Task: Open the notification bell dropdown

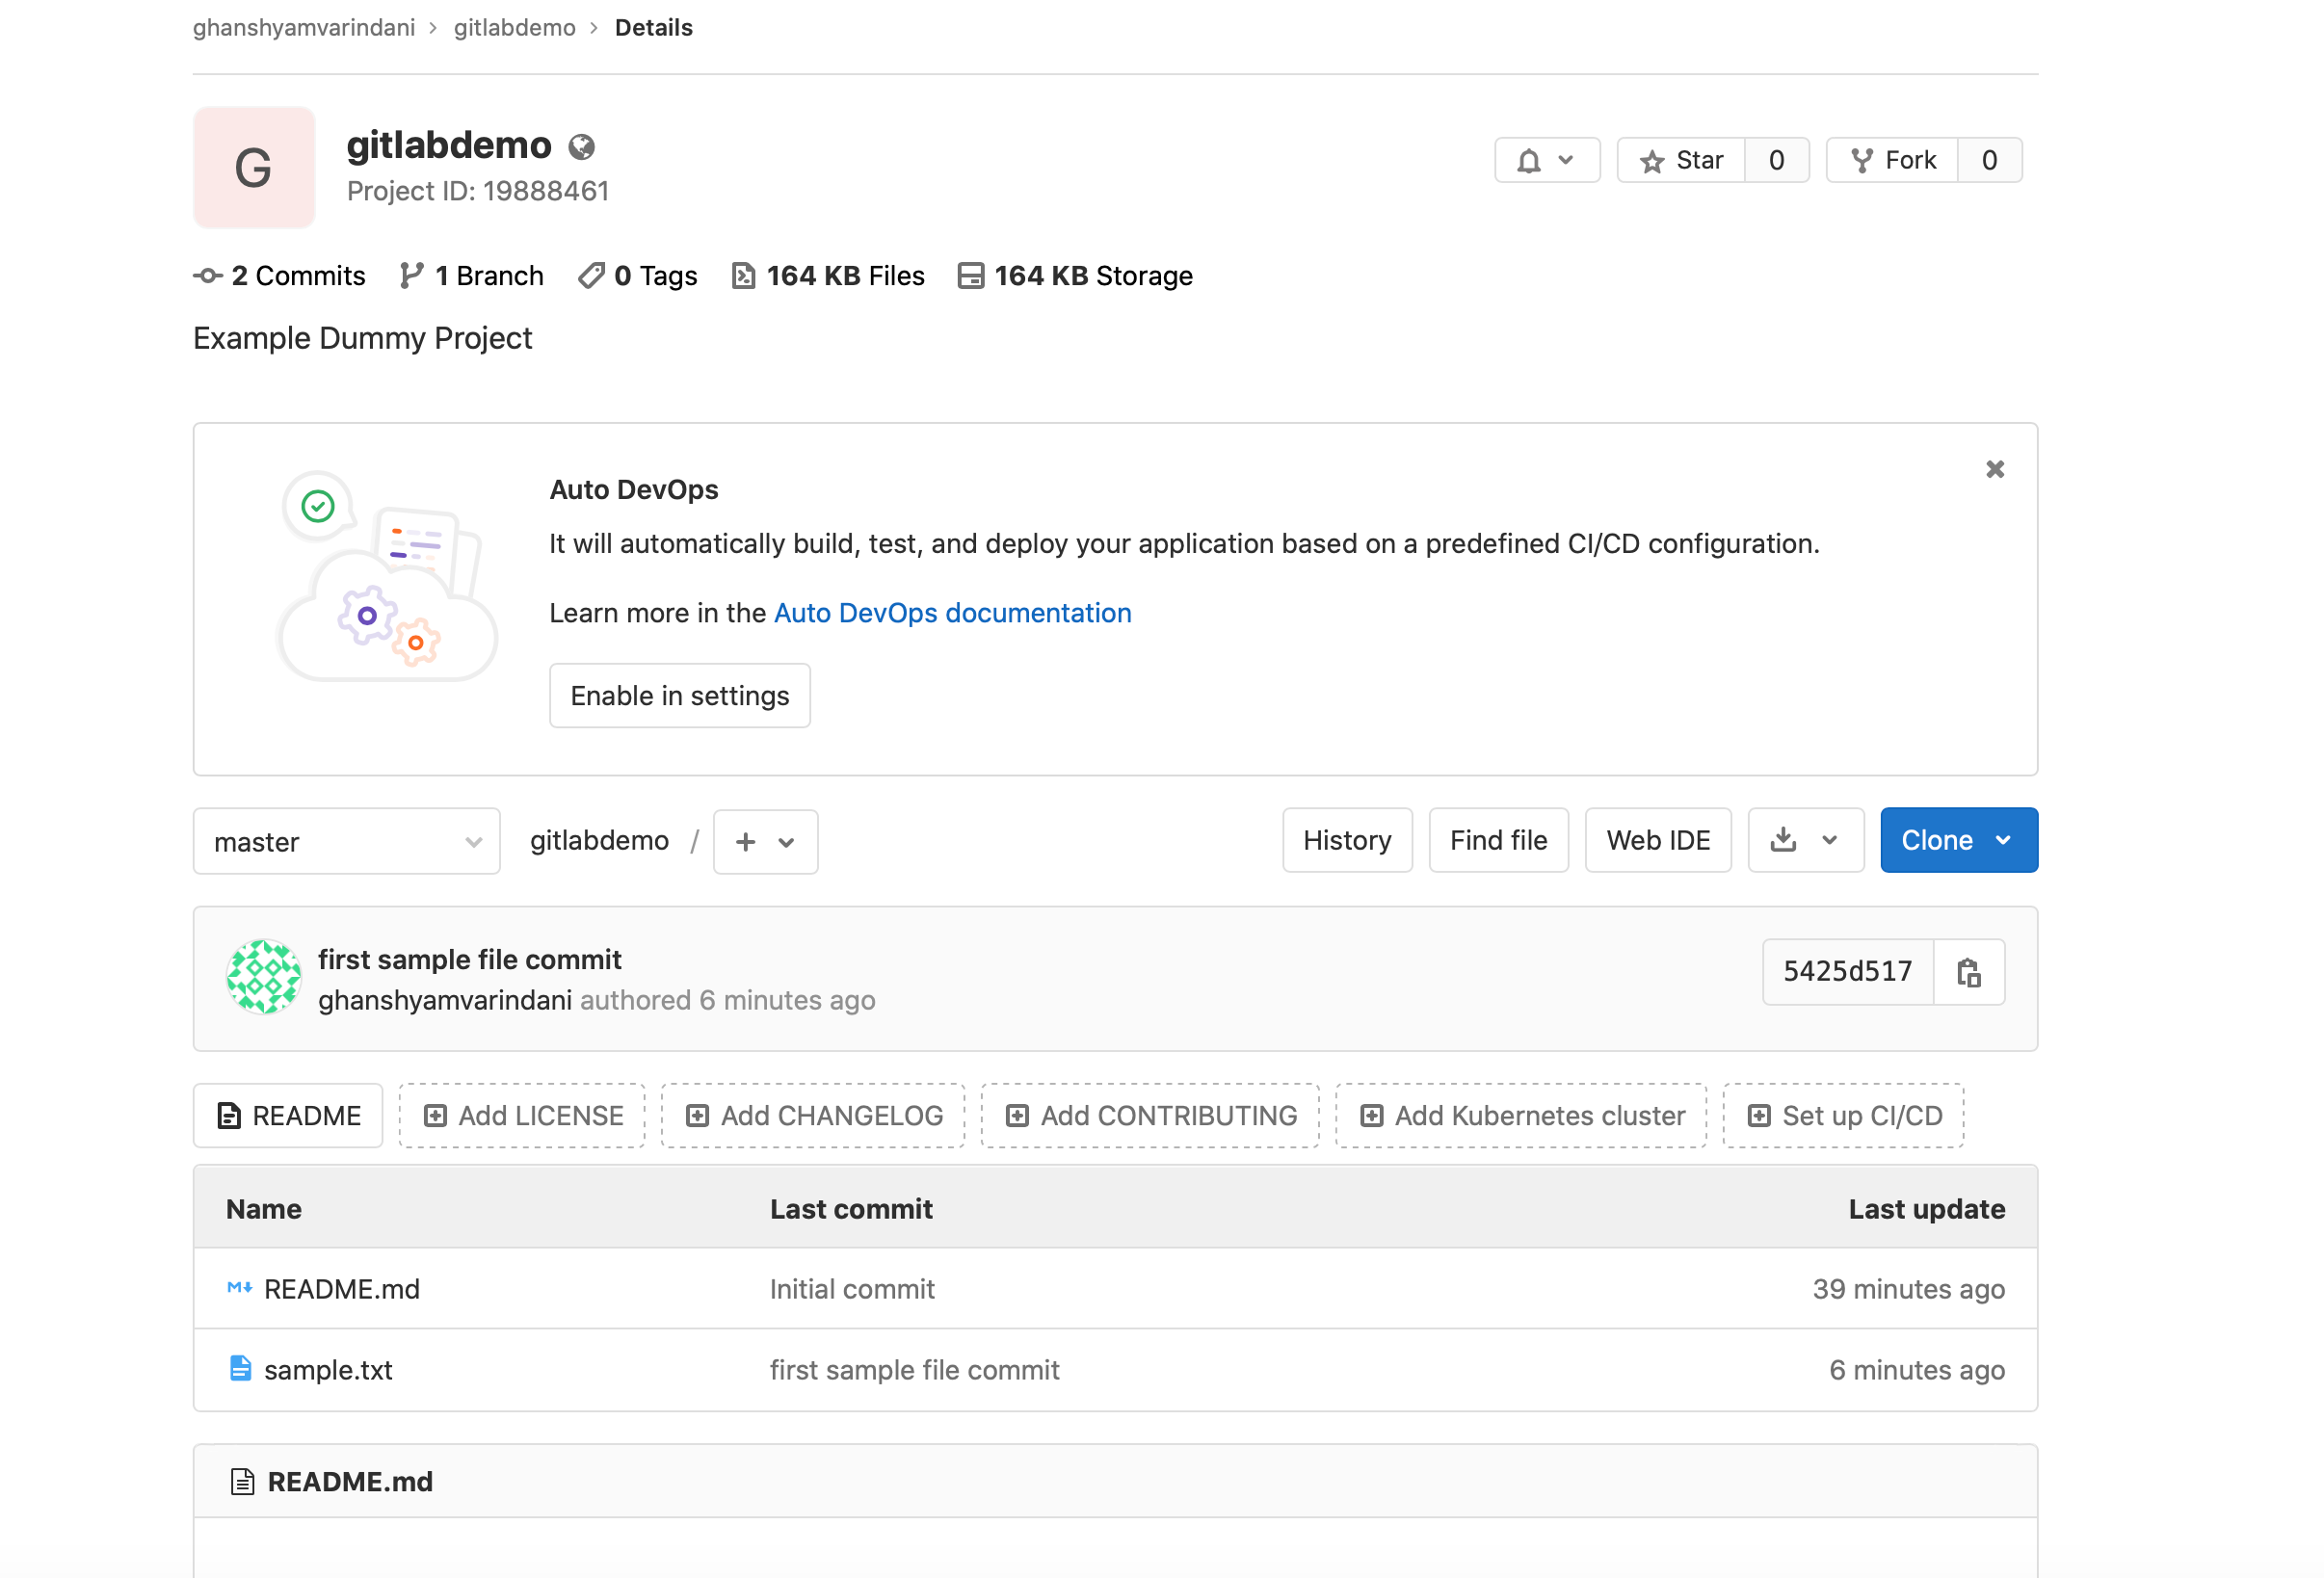Action: [1546, 160]
